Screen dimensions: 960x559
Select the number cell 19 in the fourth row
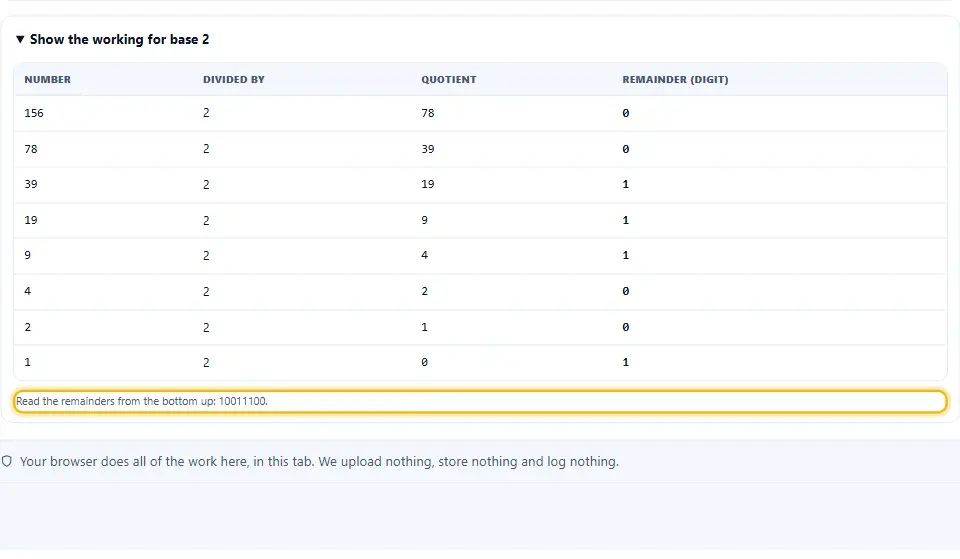click(x=31, y=220)
